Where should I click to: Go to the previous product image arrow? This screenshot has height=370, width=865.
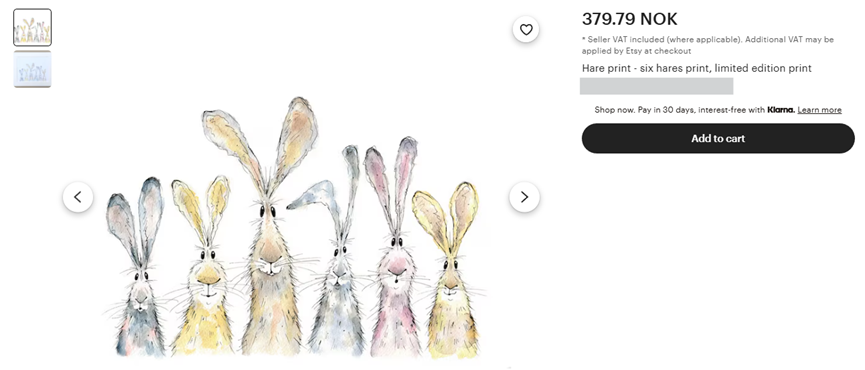(x=78, y=197)
